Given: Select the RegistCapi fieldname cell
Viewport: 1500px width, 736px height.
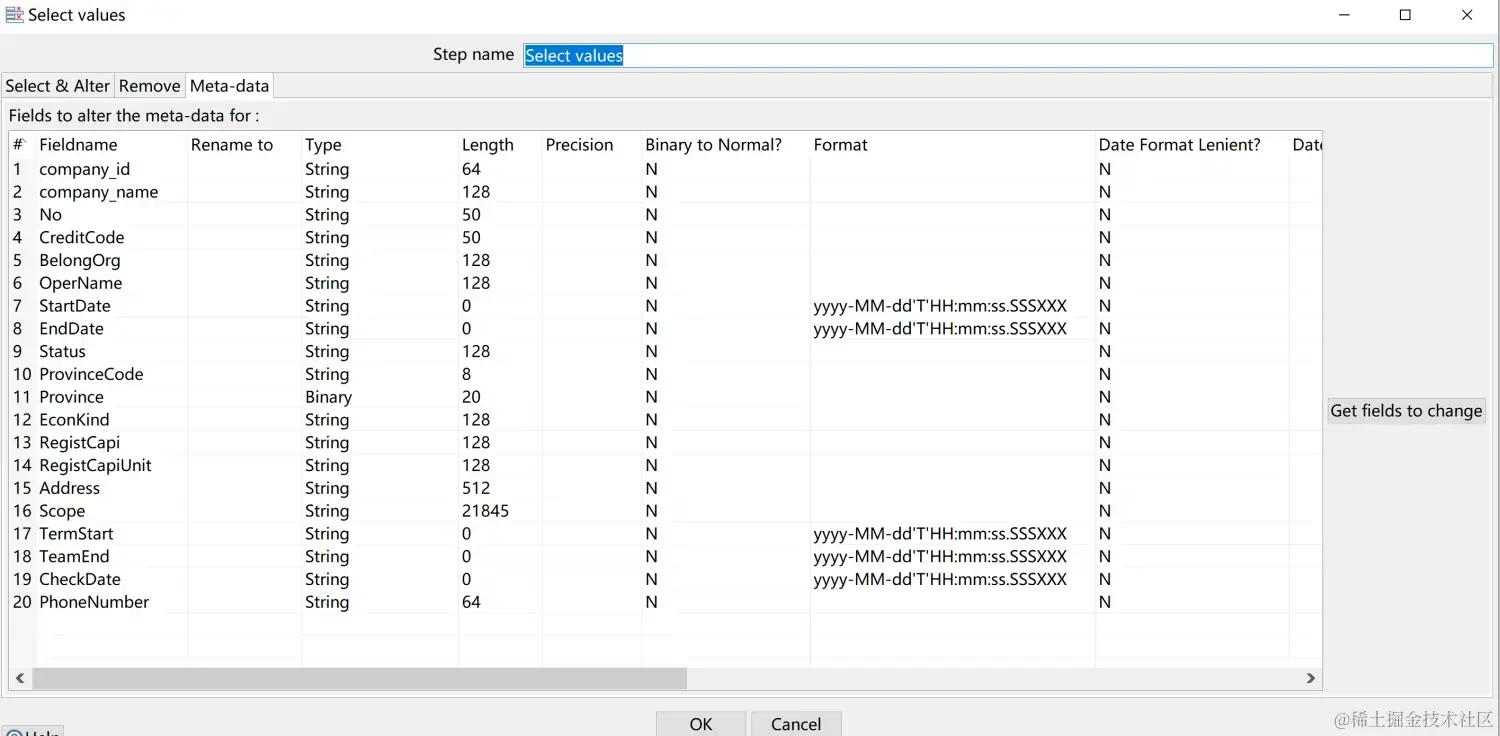Looking at the screenshot, I should point(112,443).
